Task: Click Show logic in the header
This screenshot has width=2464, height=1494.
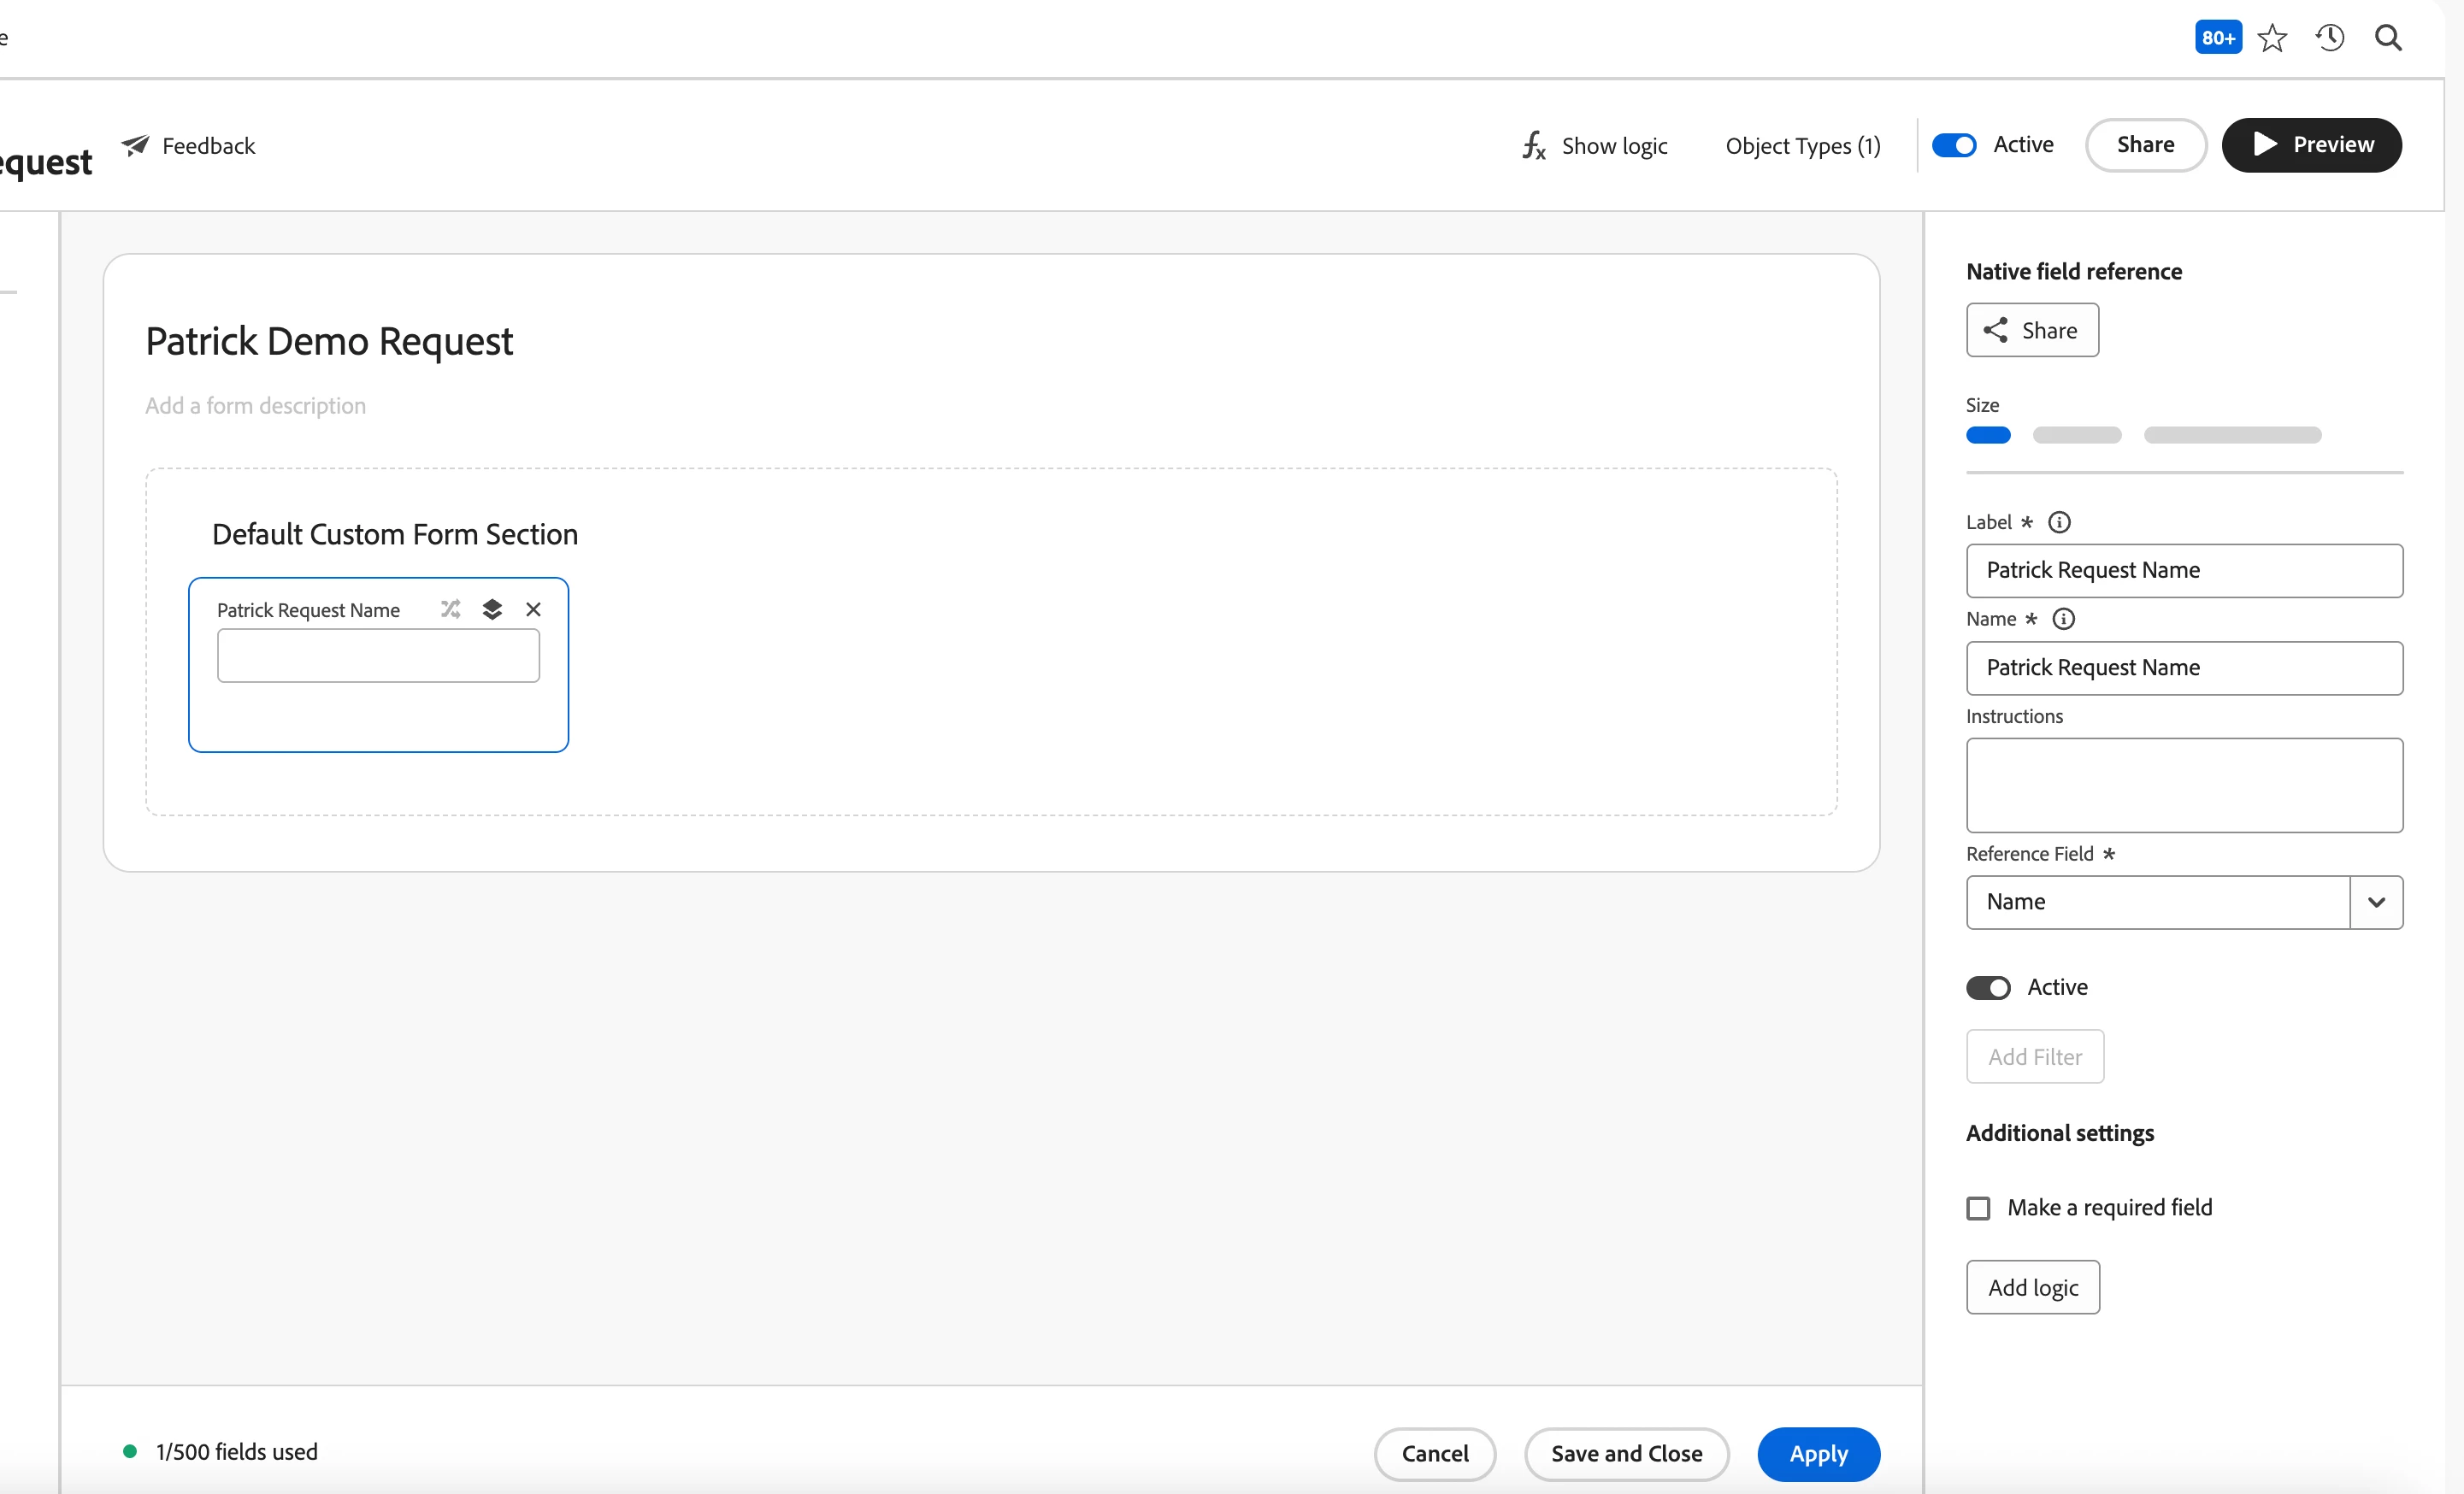Action: [1595, 146]
